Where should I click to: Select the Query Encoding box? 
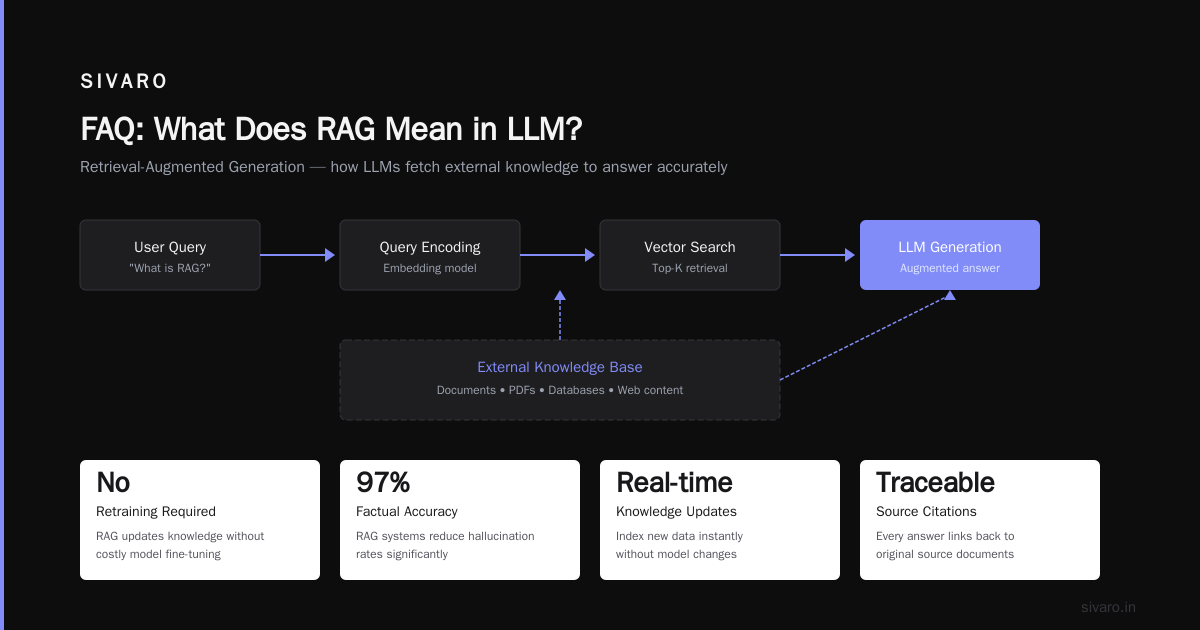(x=430, y=255)
